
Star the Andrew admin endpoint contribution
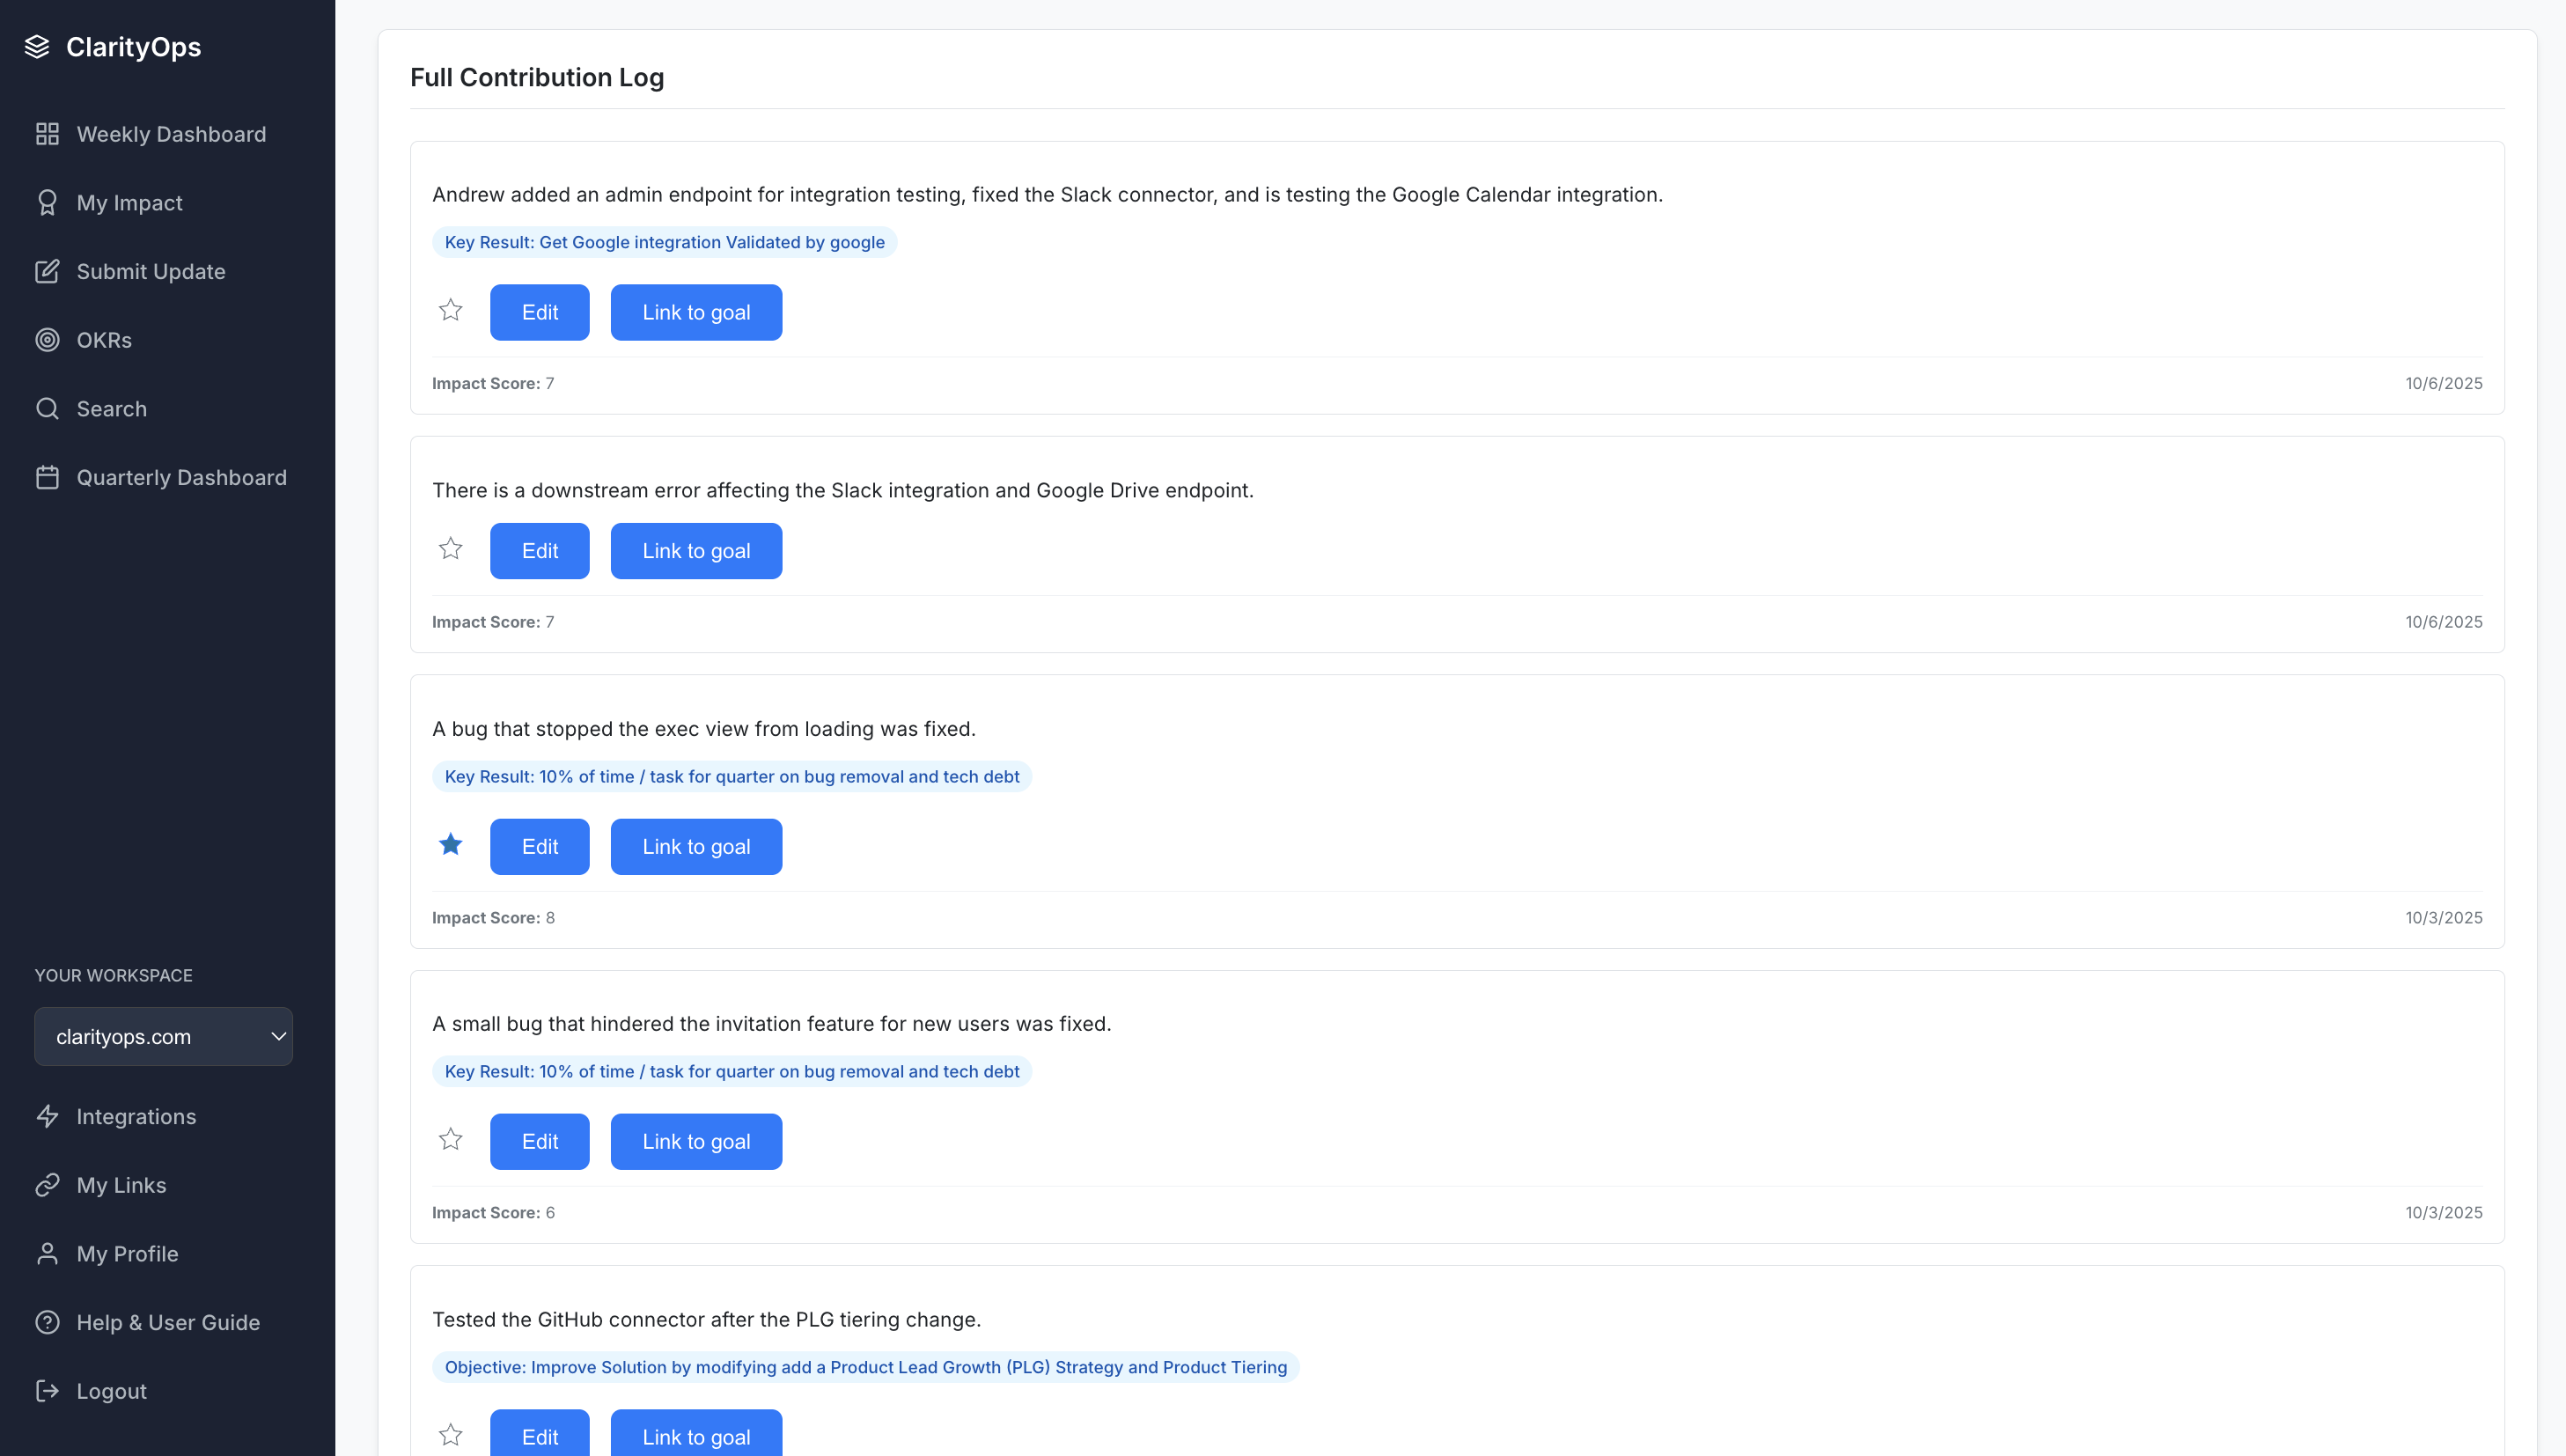point(450,311)
